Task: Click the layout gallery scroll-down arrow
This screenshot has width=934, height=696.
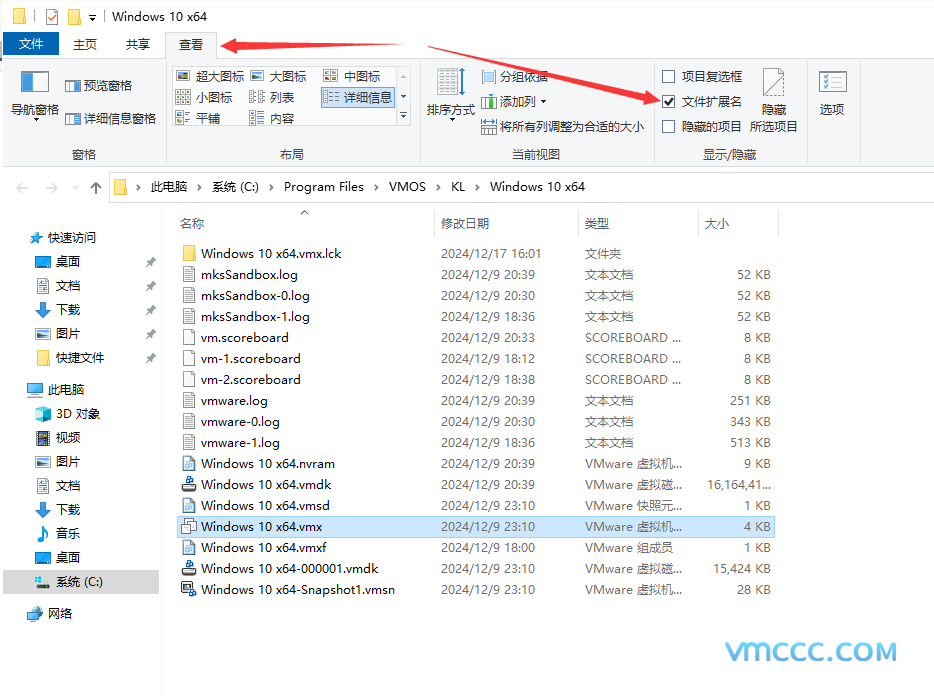Action: click(x=404, y=97)
